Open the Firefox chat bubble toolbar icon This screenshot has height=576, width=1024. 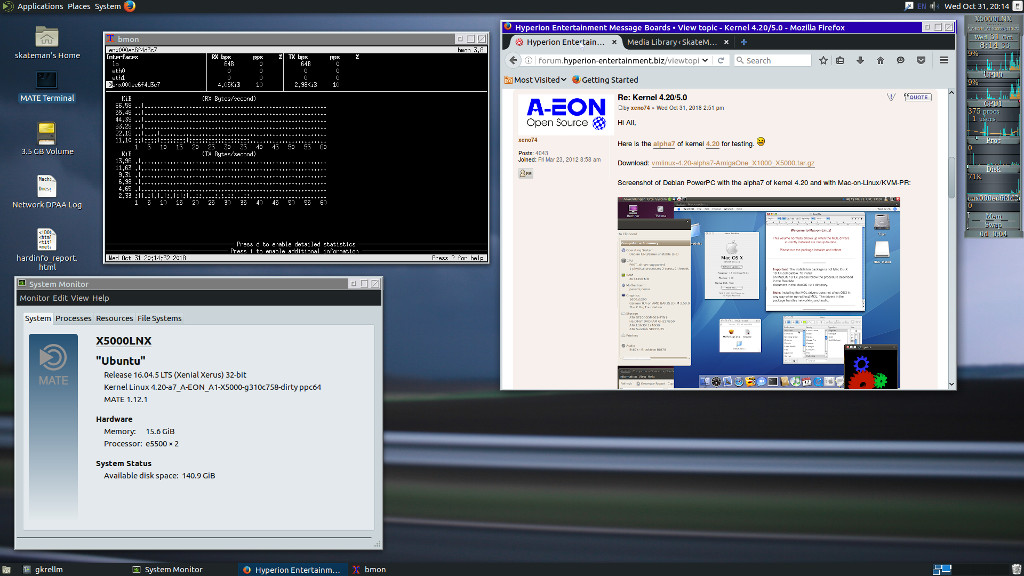[x=901, y=60]
